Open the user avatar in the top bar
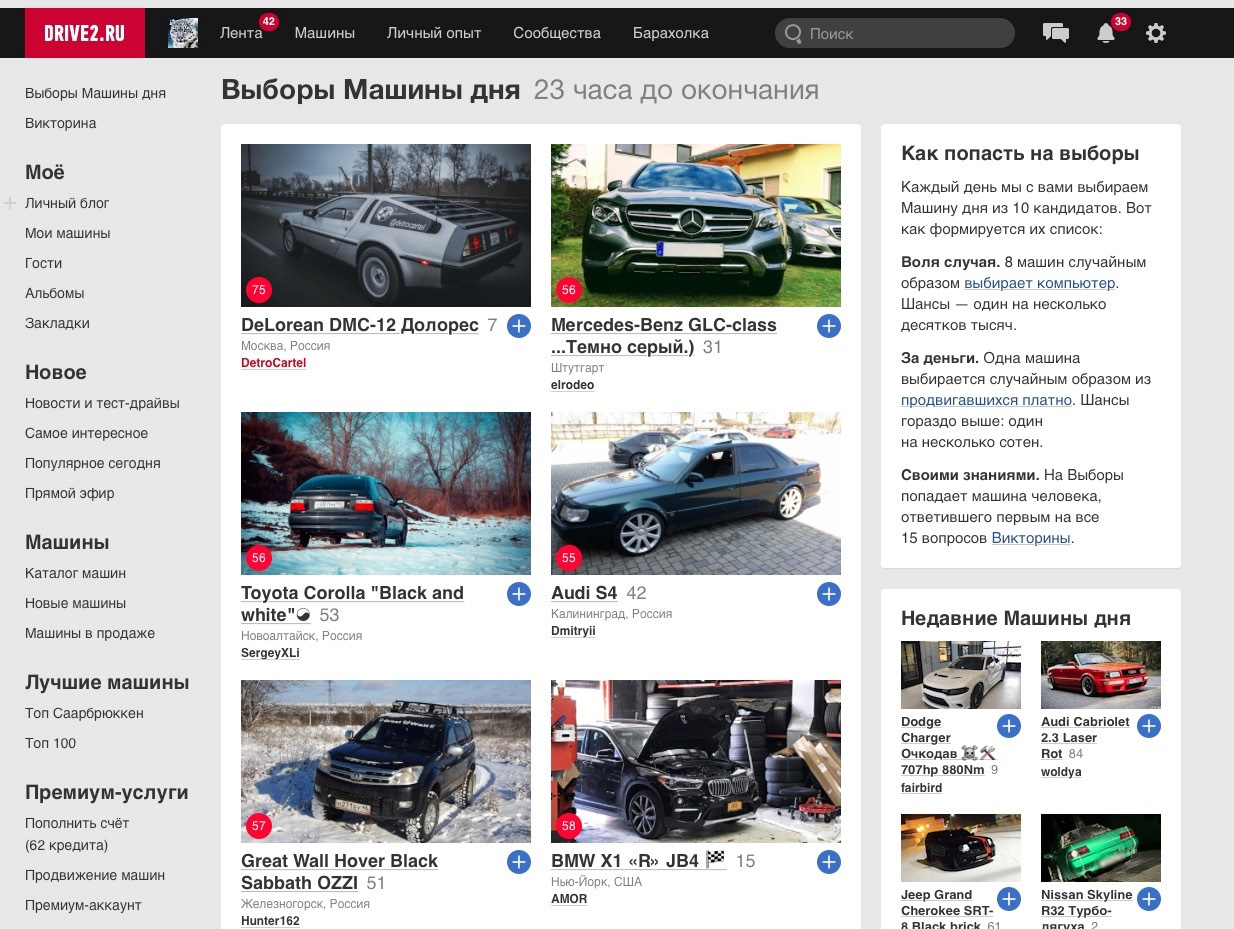The height and width of the screenshot is (929, 1234). pos(183,33)
